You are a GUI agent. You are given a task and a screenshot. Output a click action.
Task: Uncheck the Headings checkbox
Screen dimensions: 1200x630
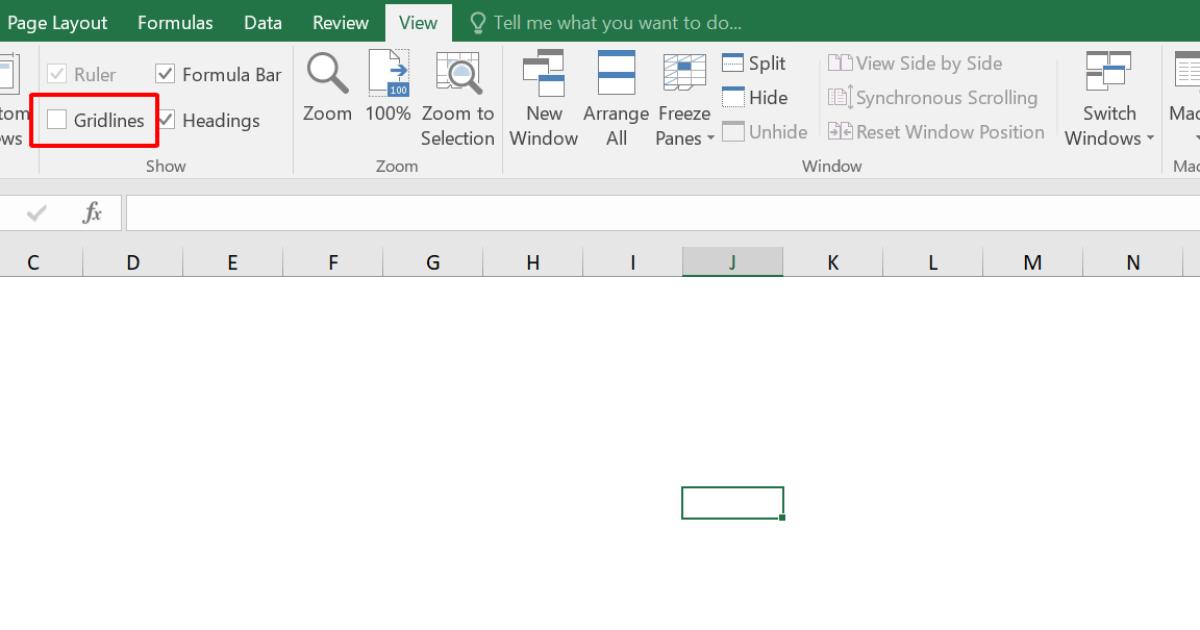pos(165,120)
